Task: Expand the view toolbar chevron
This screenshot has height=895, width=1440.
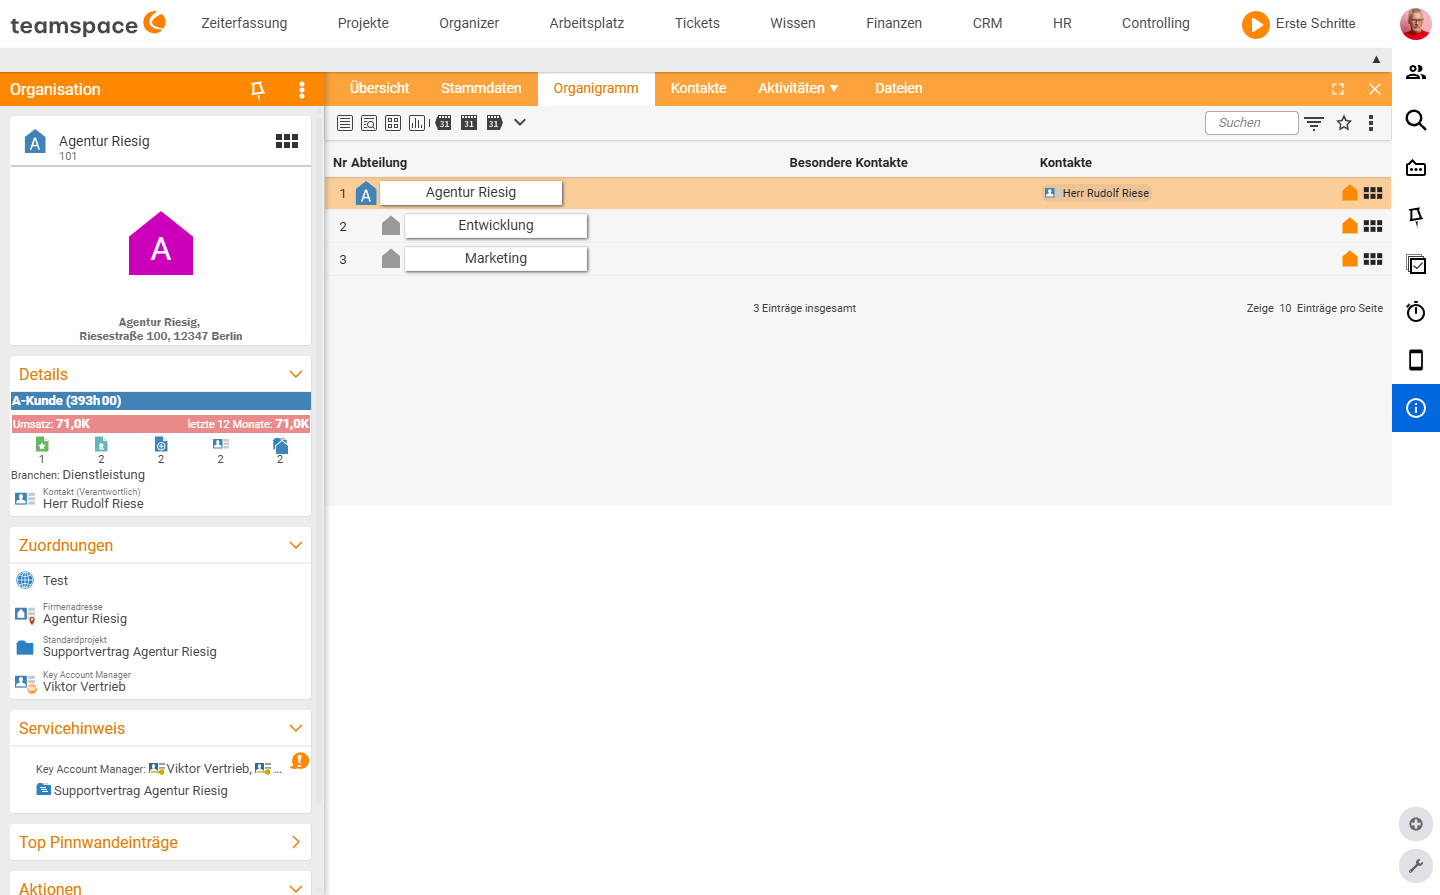Action: pyautogui.click(x=520, y=122)
